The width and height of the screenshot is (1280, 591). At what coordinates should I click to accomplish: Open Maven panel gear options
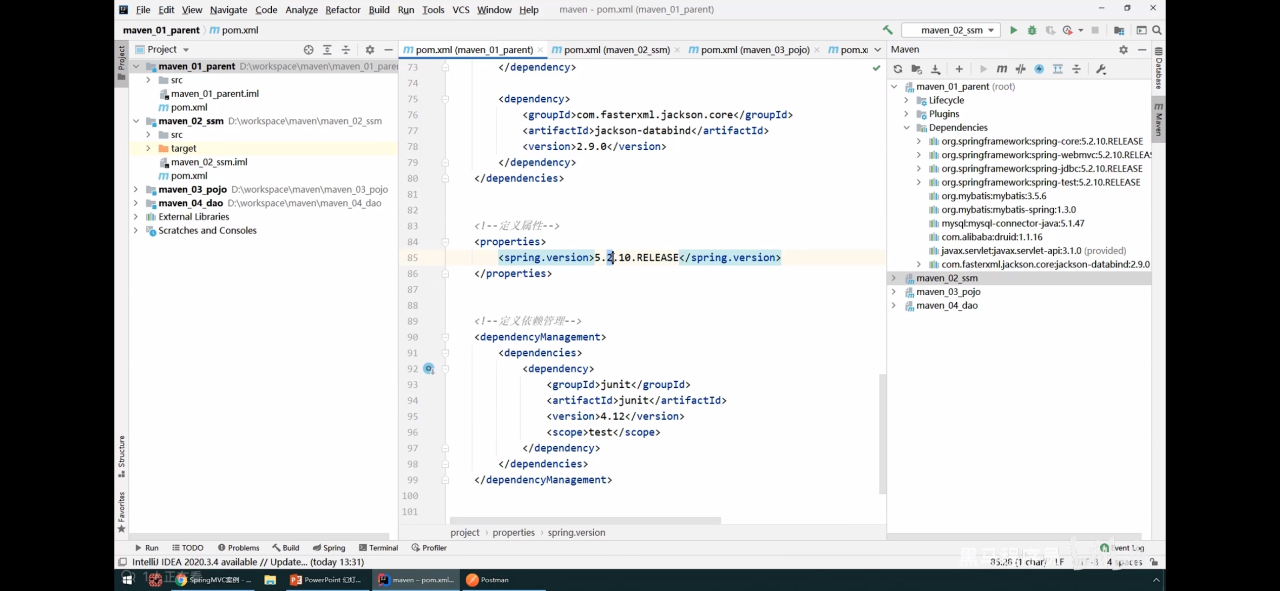pos(1123,49)
